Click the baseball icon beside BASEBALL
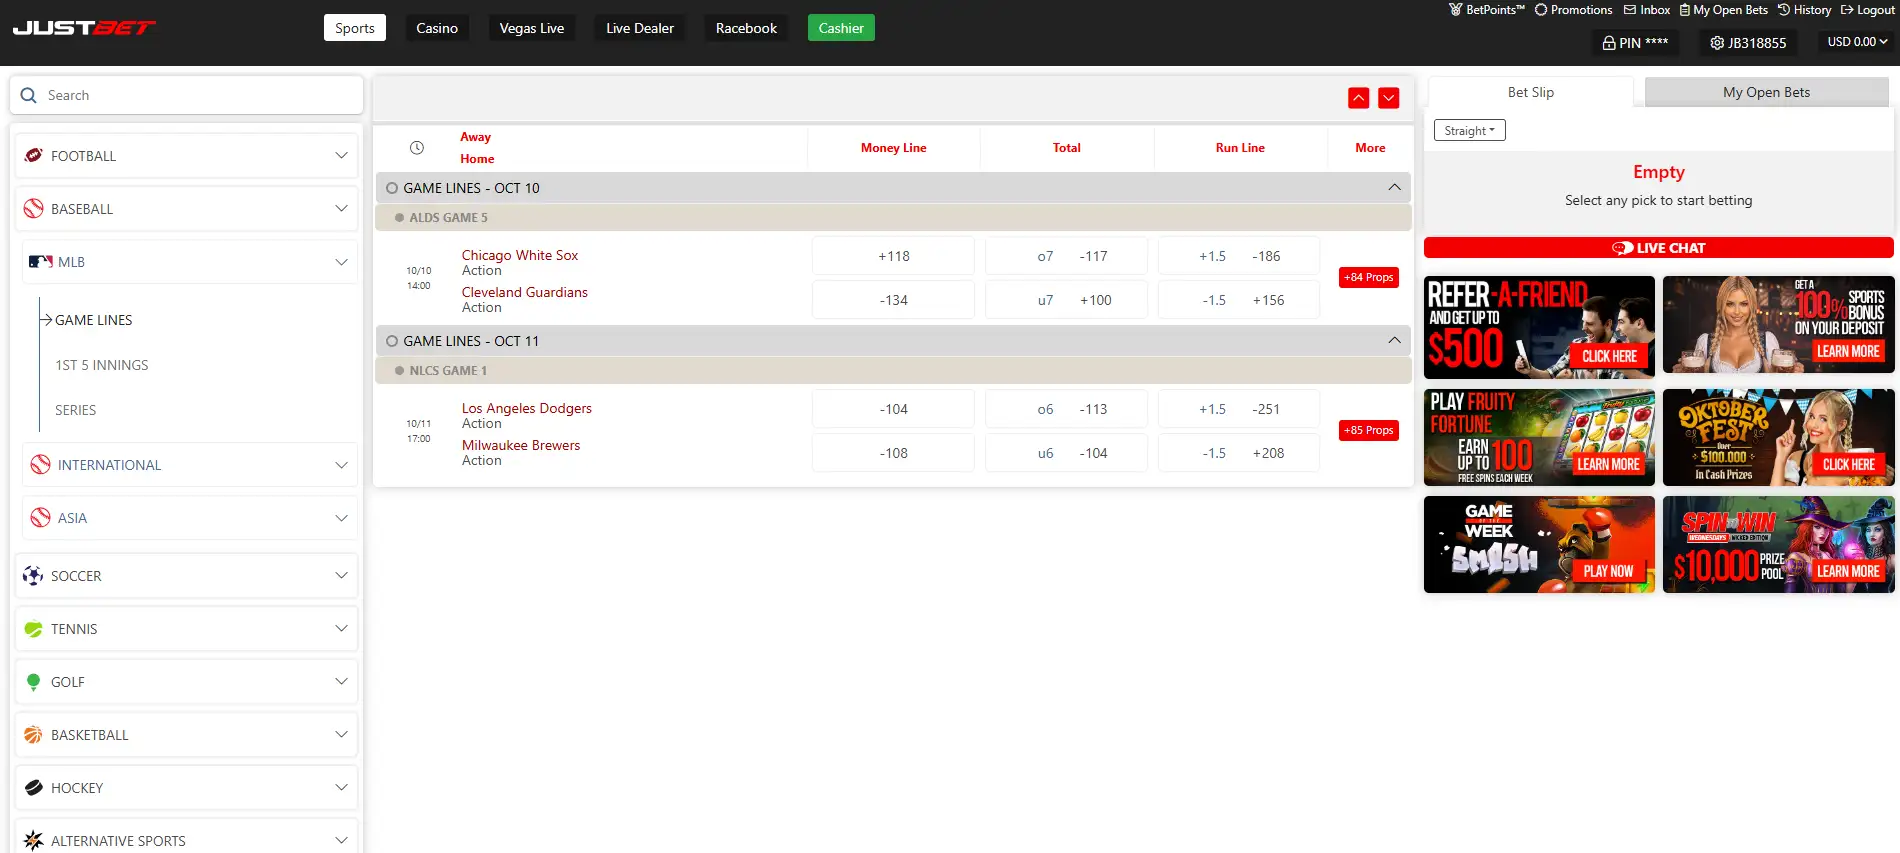This screenshot has width=1900, height=853. point(33,208)
